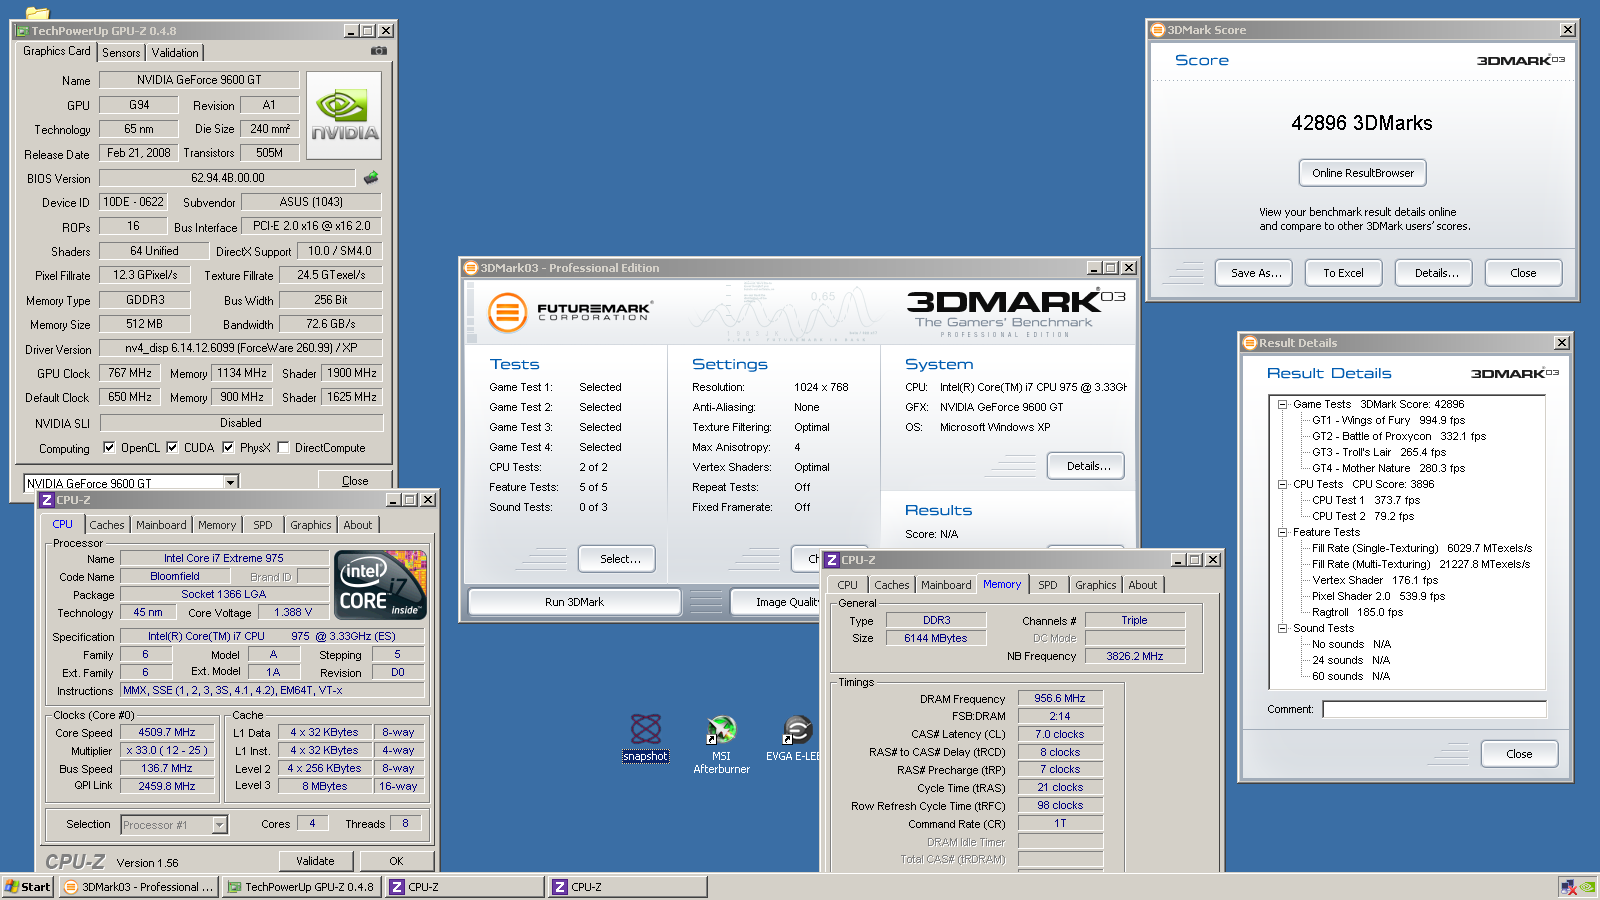
Task: Click the CPU-Z Memory window title bar icon
Action: point(832,560)
